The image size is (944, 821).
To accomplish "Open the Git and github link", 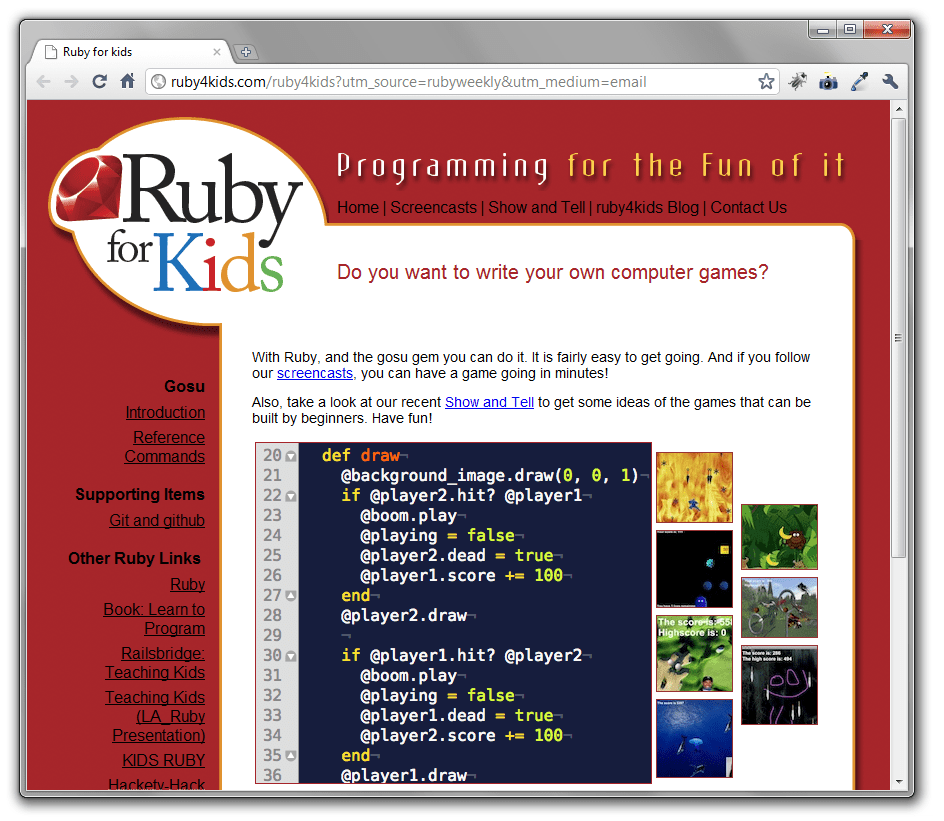I will [x=157, y=521].
